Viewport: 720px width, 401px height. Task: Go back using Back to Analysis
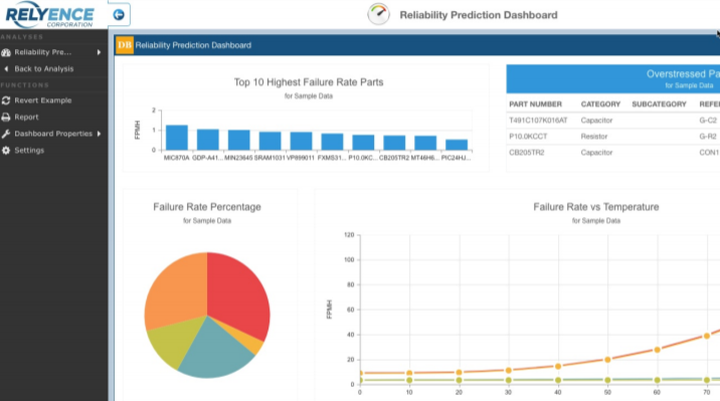tap(43, 69)
